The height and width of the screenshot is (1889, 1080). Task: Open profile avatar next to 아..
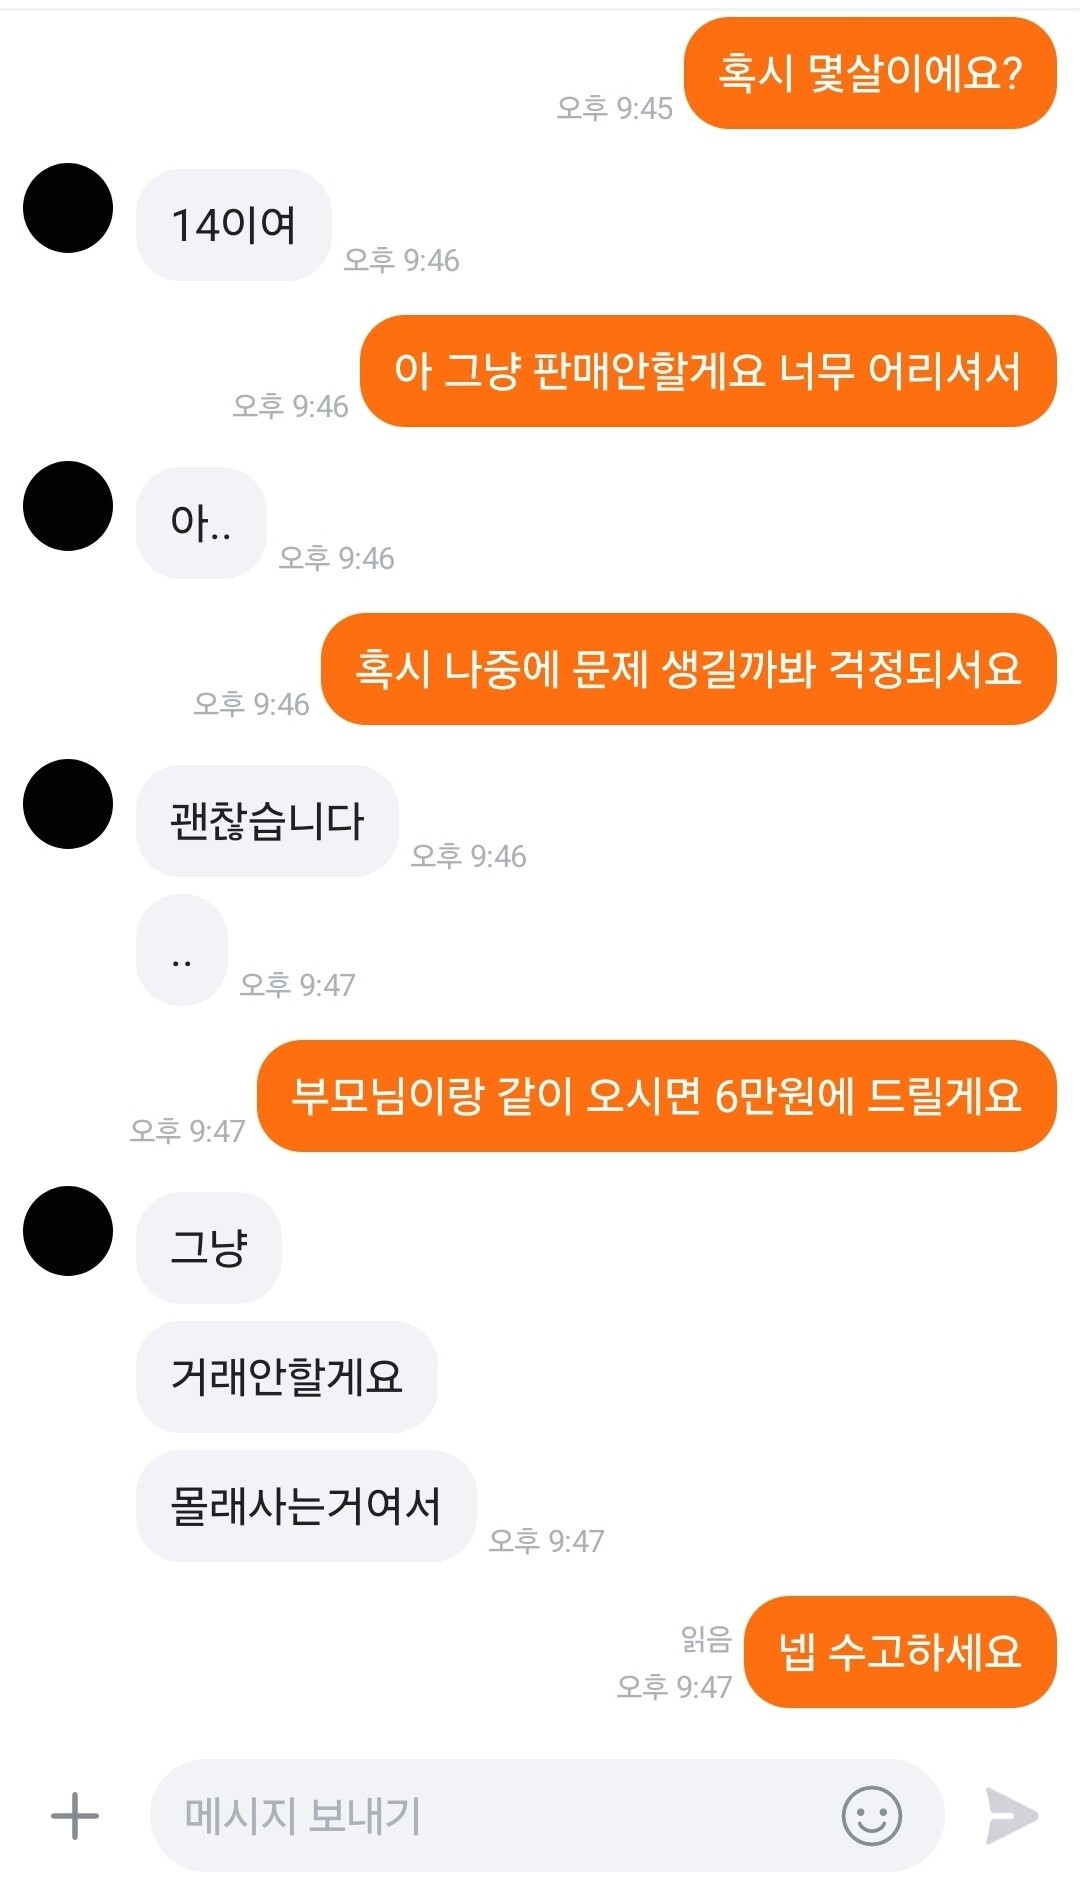(68, 506)
